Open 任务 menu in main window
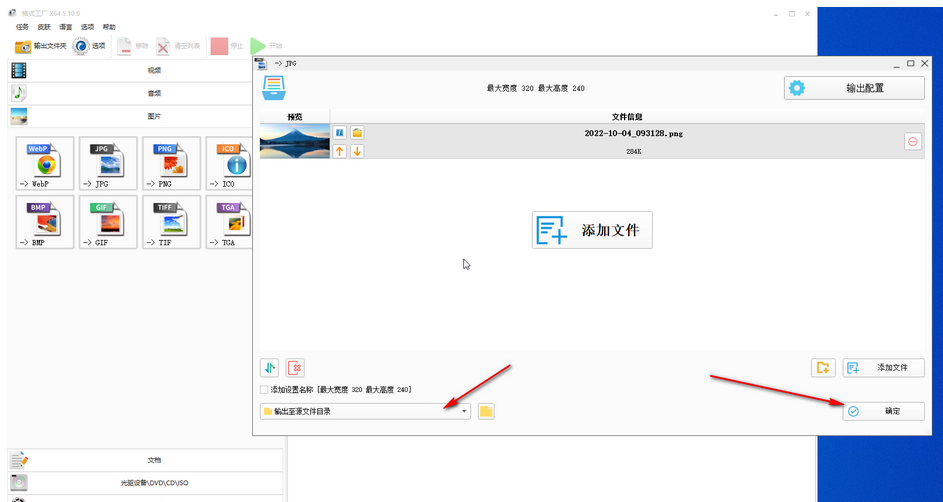943x502 pixels. coord(22,27)
